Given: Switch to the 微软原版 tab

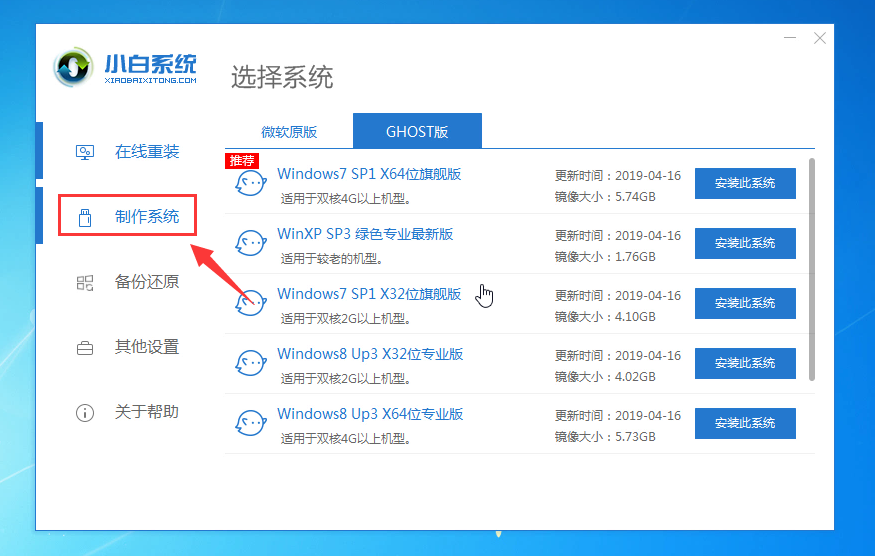Looking at the screenshot, I should point(289,132).
